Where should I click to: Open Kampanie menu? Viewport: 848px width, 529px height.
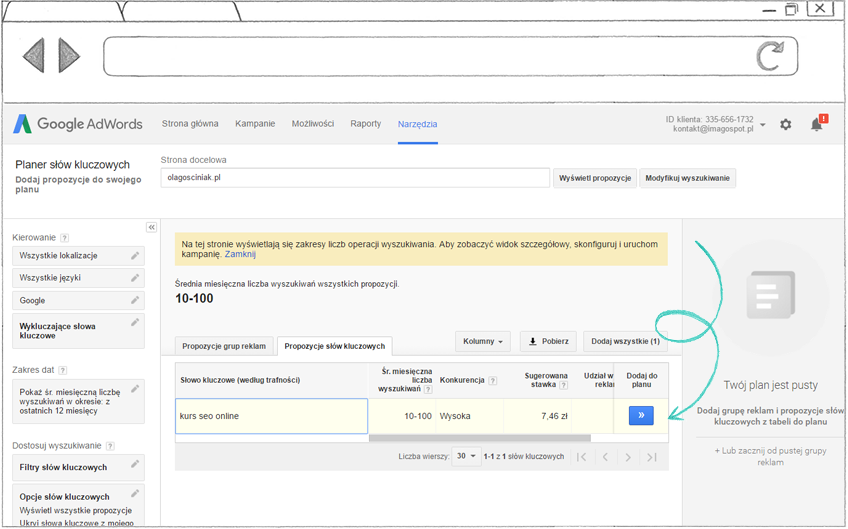point(255,124)
